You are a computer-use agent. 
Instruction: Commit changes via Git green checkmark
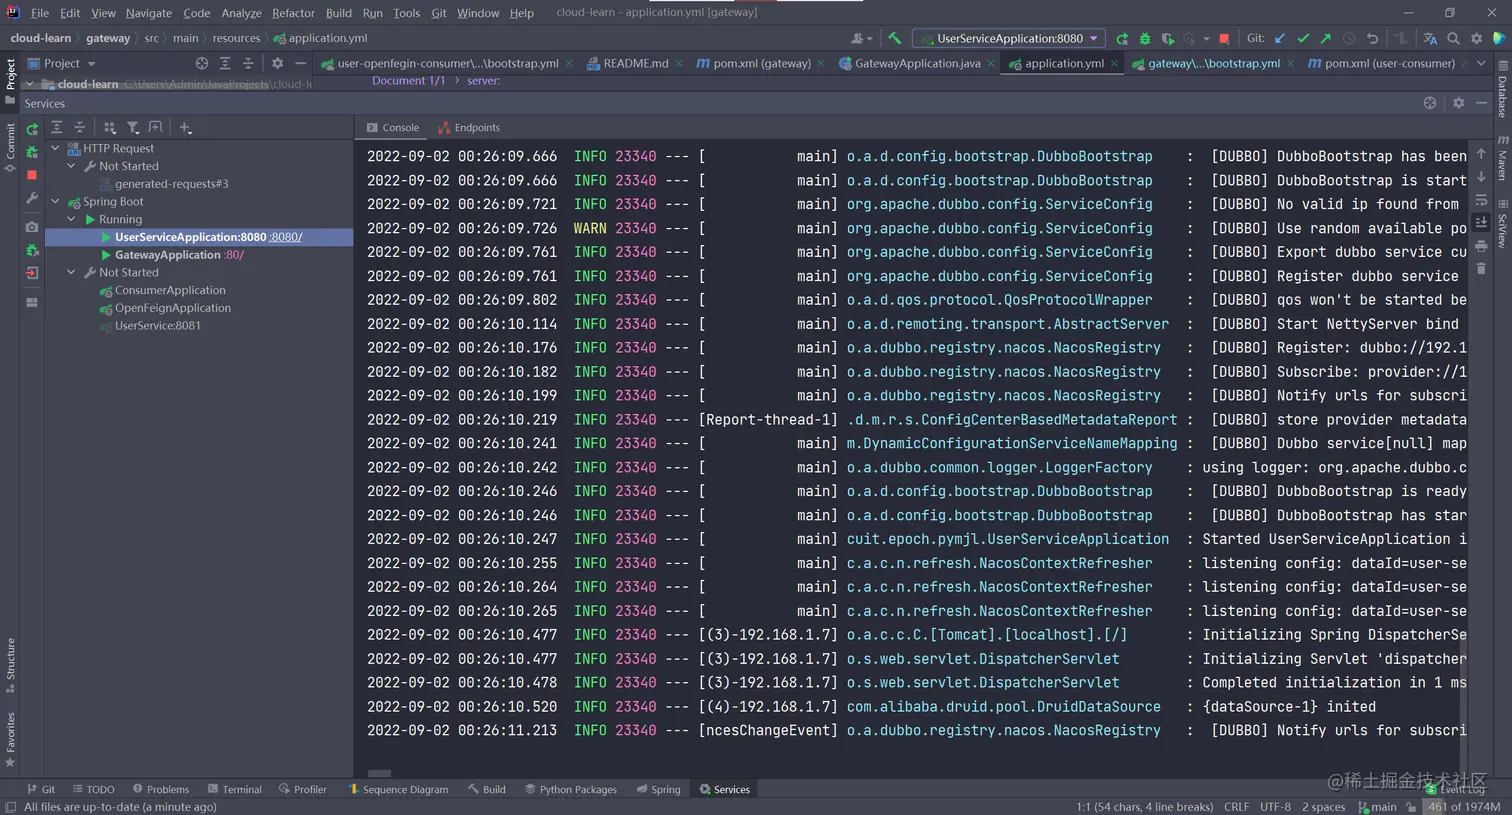click(1303, 38)
